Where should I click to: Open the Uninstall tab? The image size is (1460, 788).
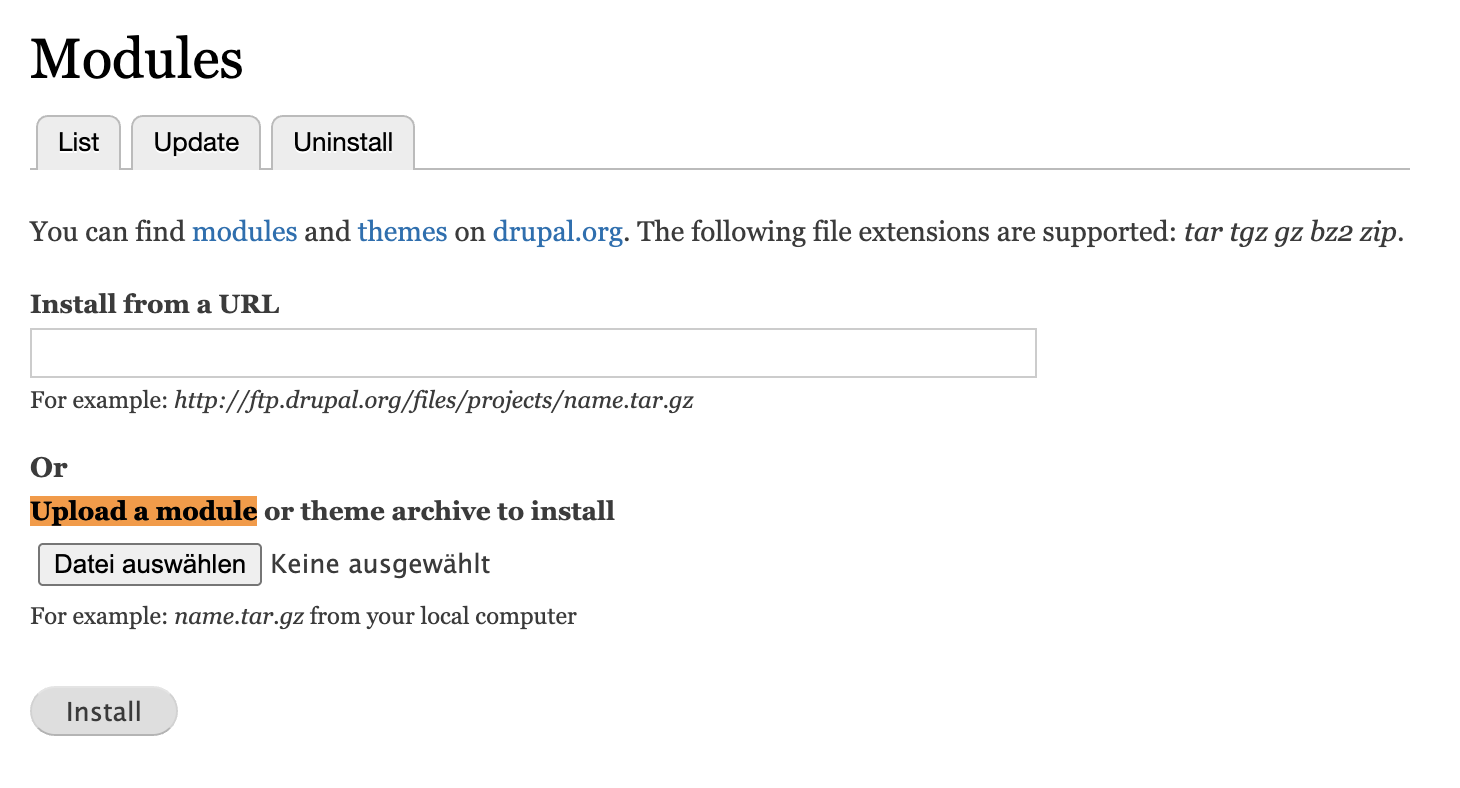point(343,142)
